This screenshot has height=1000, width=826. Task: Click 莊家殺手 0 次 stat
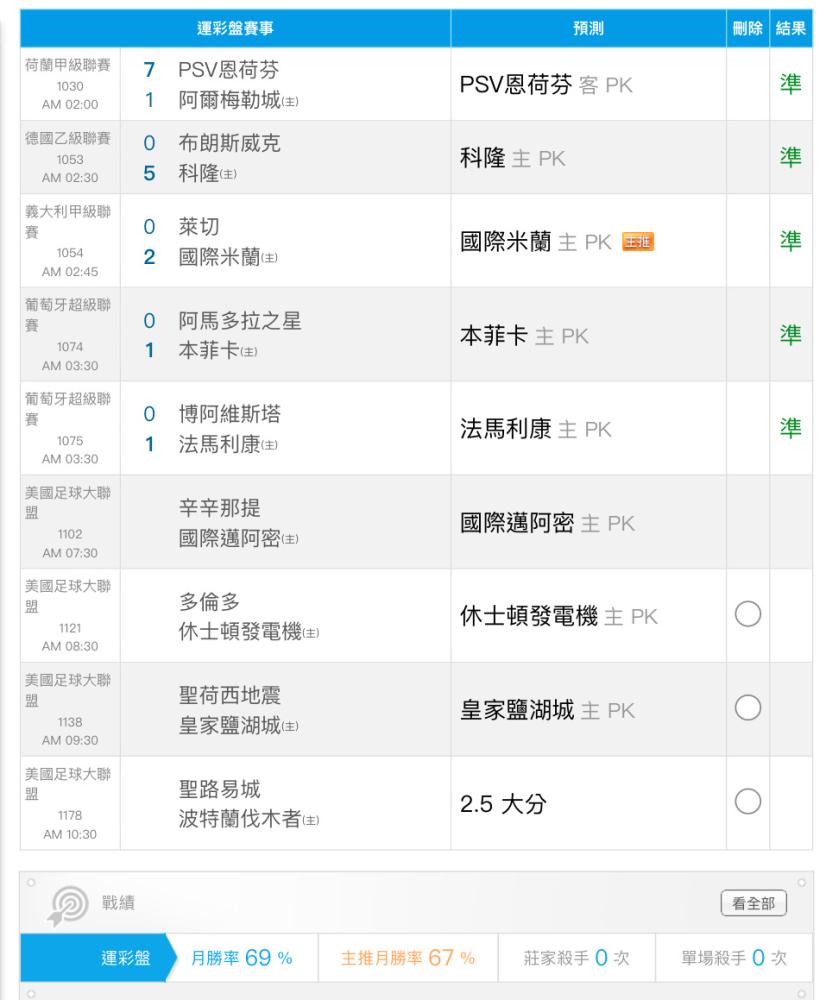[x=569, y=958]
